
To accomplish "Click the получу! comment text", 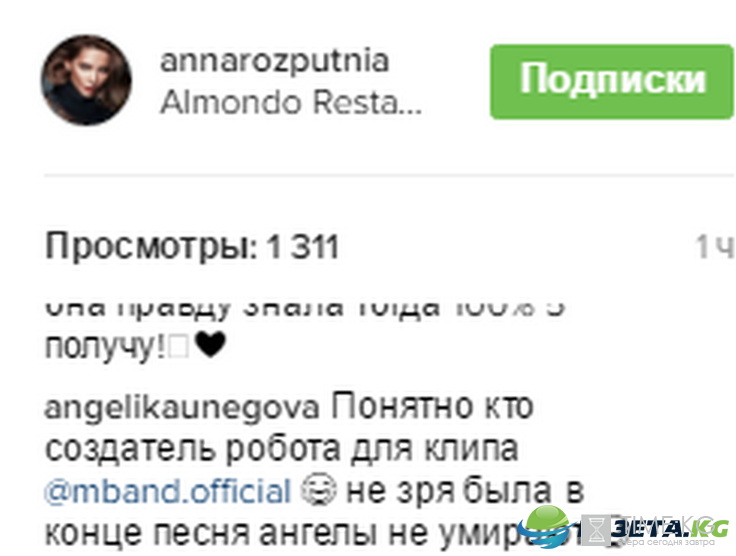I will [x=105, y=347].
